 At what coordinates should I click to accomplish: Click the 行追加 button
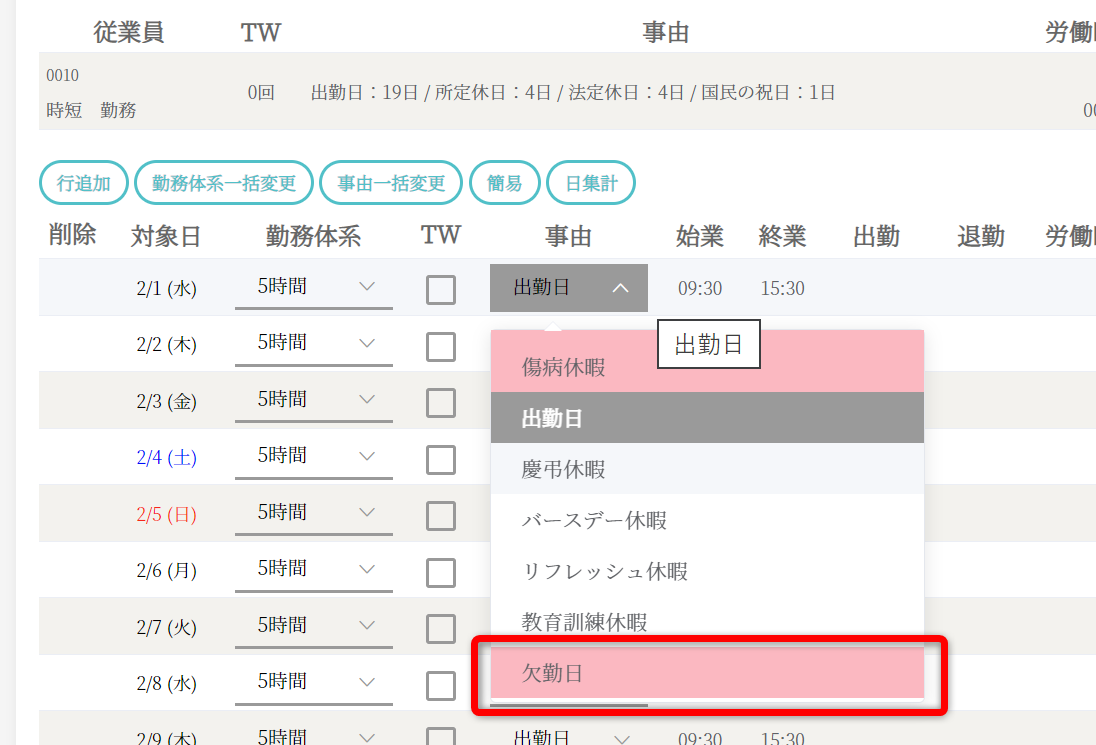[x=84, y=183]
